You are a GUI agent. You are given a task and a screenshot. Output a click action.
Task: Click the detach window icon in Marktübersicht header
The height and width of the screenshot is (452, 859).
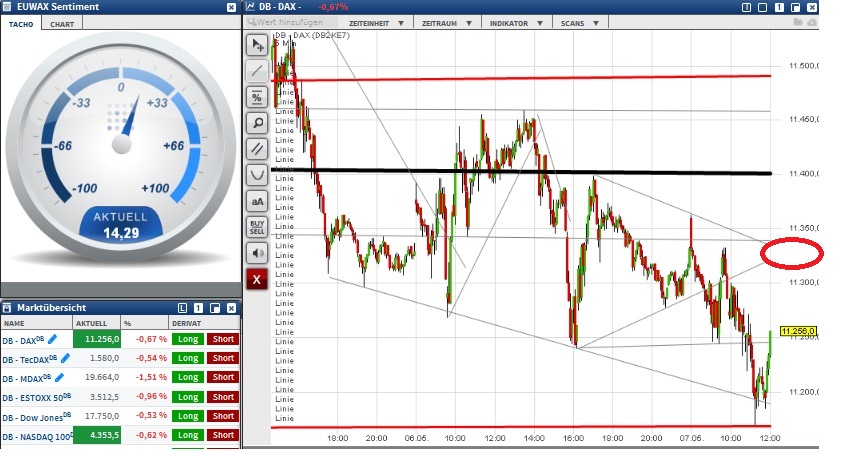click(215, 308)
